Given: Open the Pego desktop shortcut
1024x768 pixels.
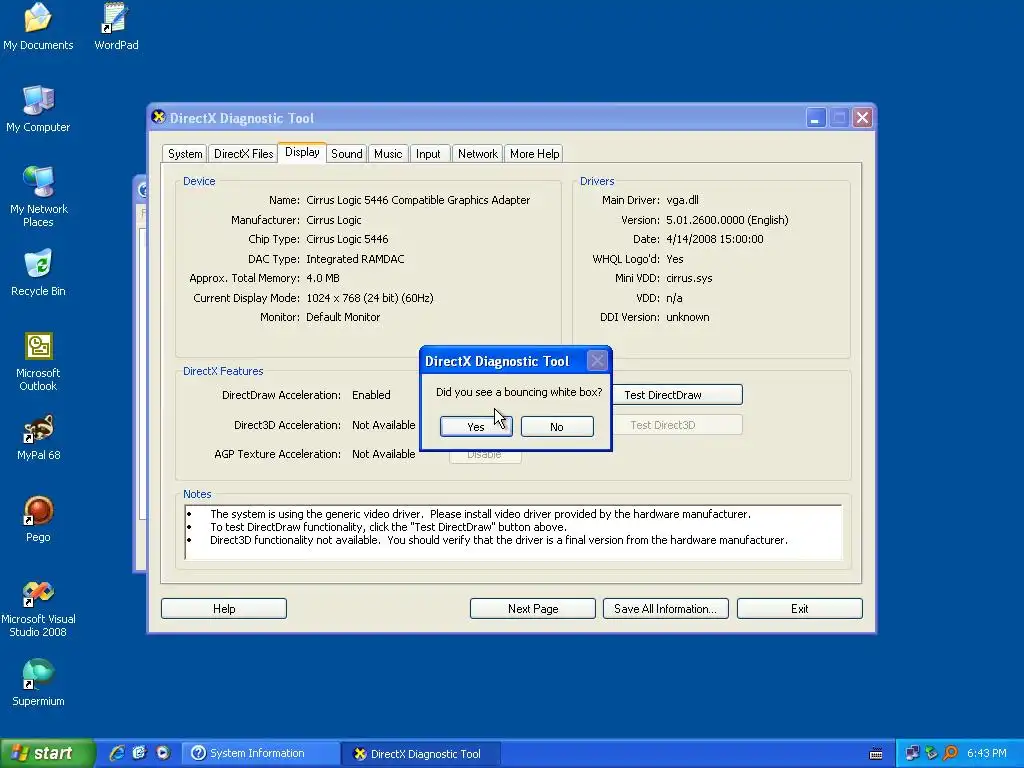Looking at the screenshot, I should (38, 519).
